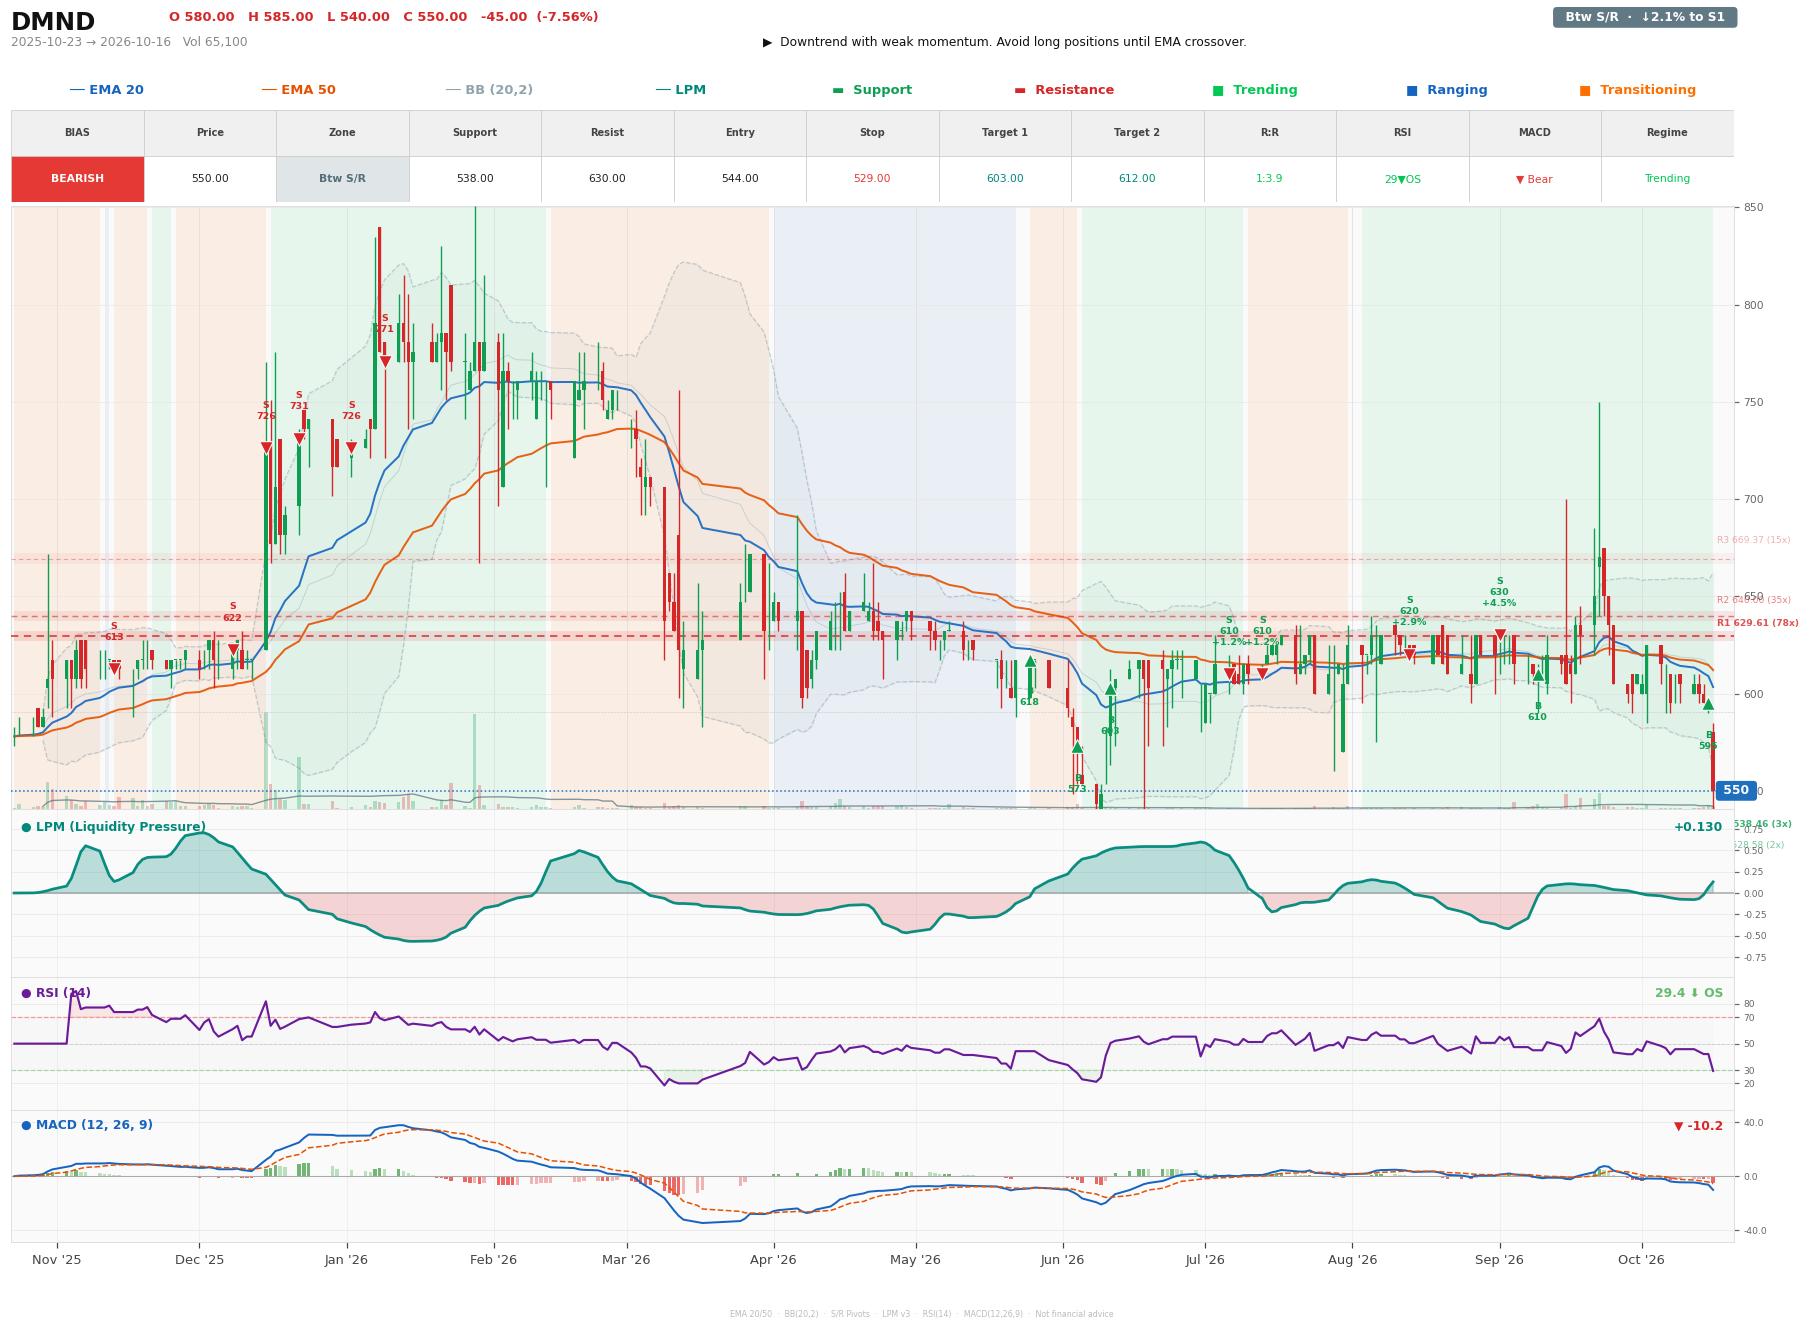Click the BIAS column header

(x=77, y=133)
